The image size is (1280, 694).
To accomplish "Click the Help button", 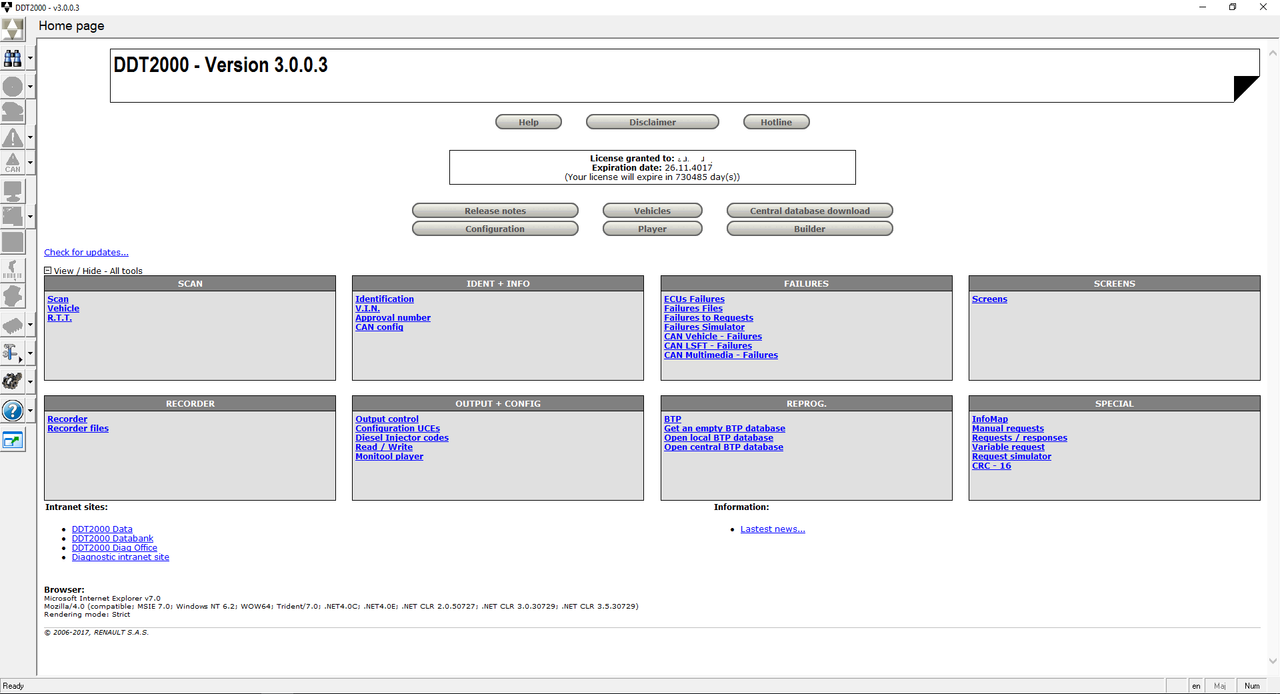I will (x=528, y=122).
